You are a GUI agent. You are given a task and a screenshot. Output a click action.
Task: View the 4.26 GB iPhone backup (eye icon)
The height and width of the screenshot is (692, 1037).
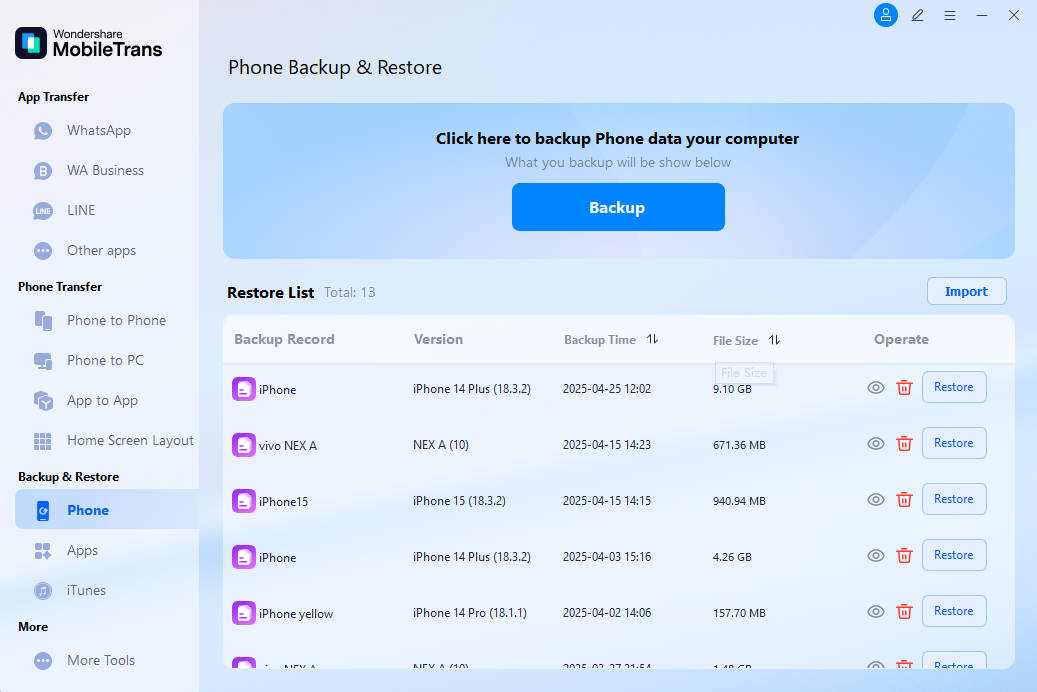point(876,556)
